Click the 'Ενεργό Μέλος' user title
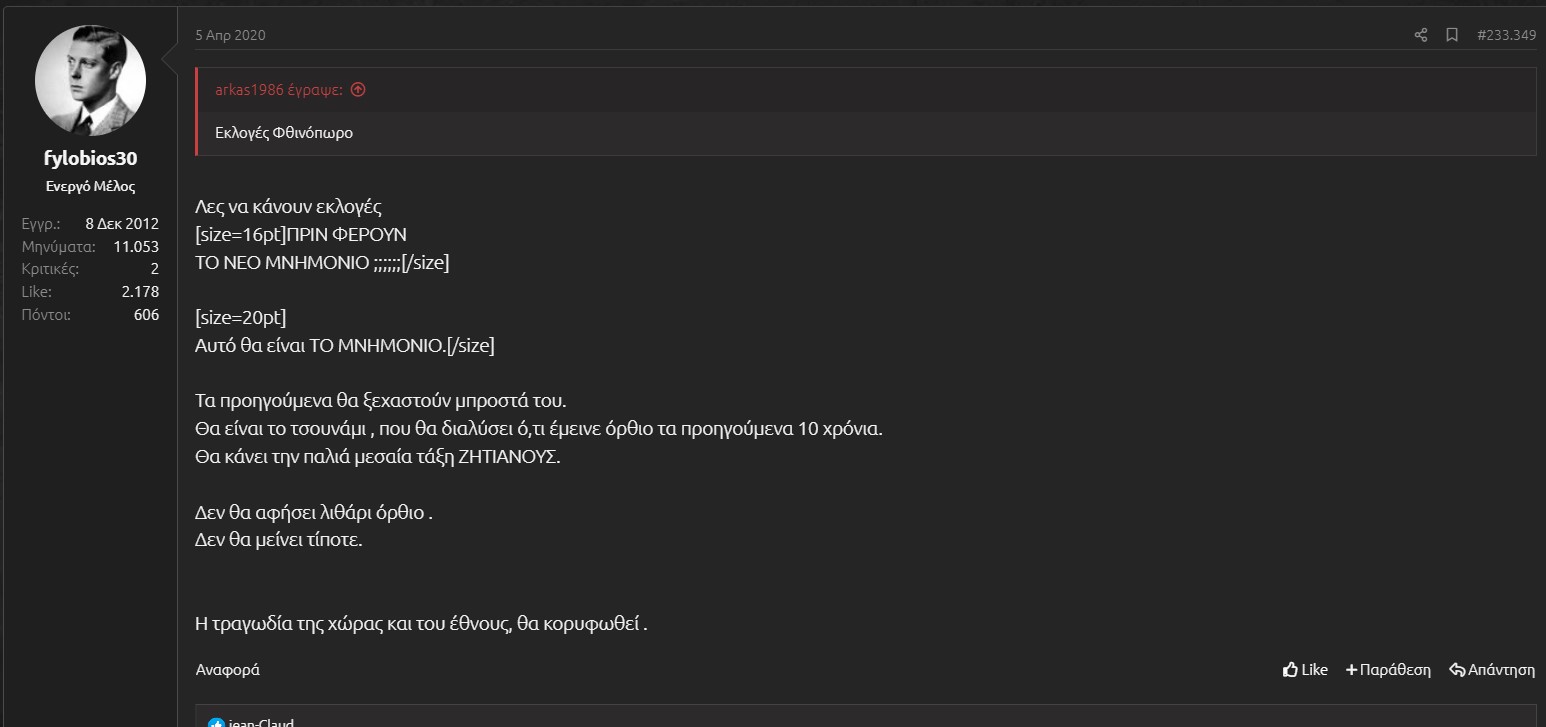The height and width of the screenshot is (727, 1546). 90,187
